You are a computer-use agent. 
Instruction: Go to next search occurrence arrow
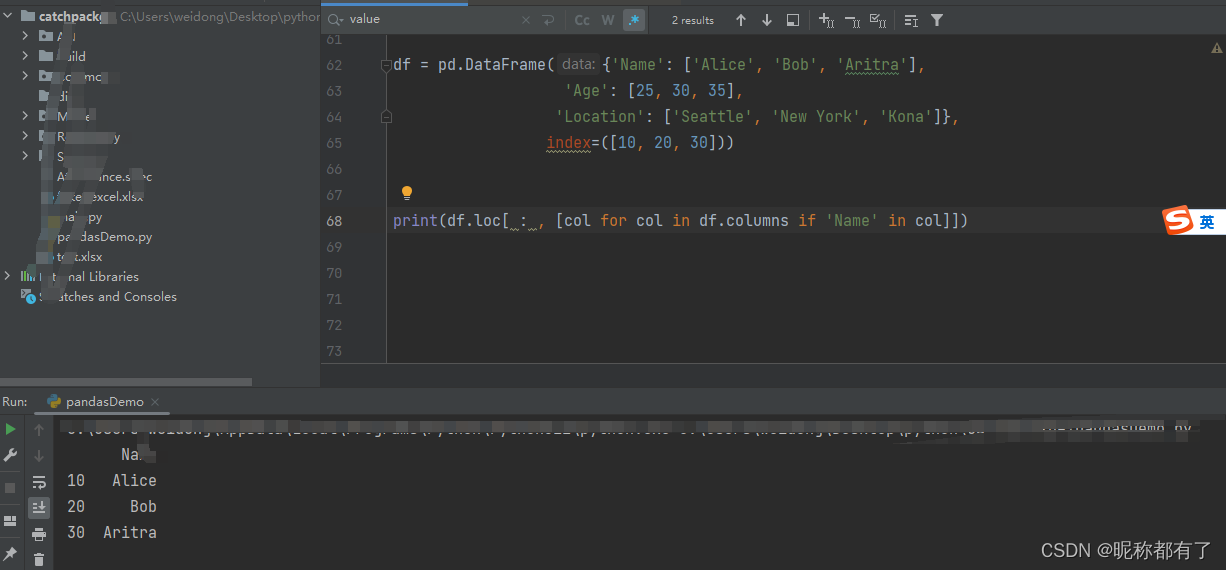(x=767, y=20)
